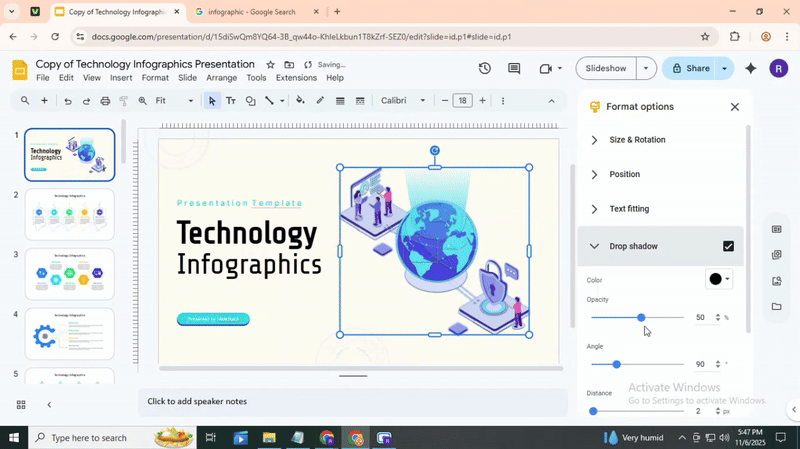
Task: Star the presentation title
Action: point(270,64)
